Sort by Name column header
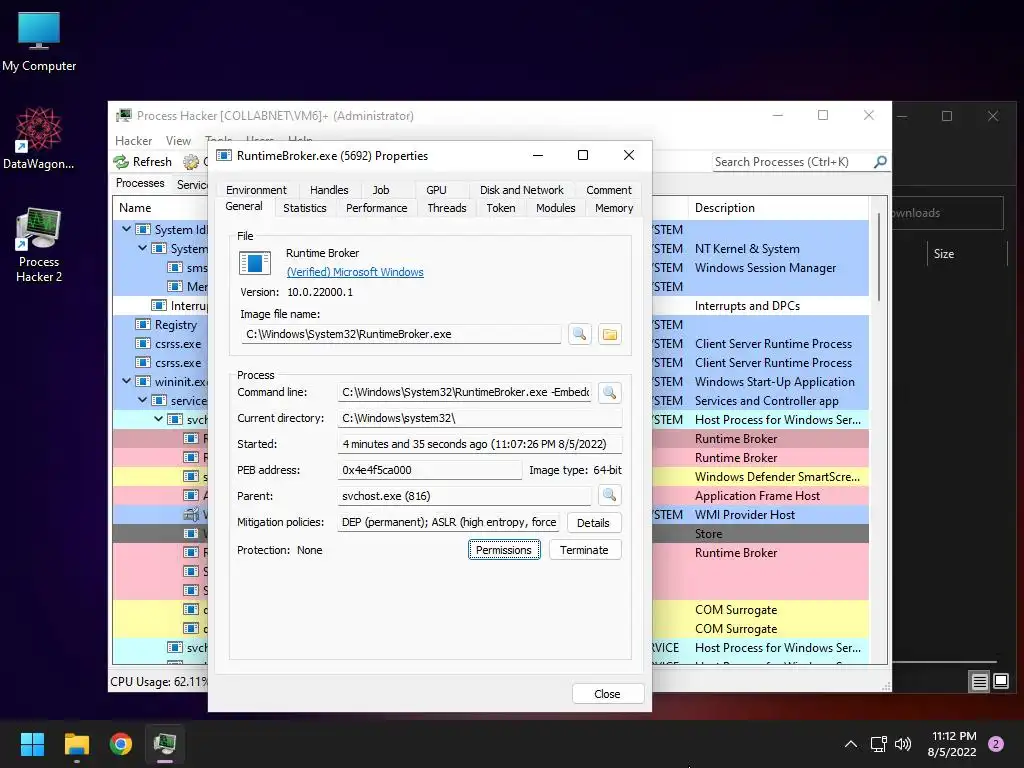The width and height of the screenshot is (1024, 768). [135, 208]
